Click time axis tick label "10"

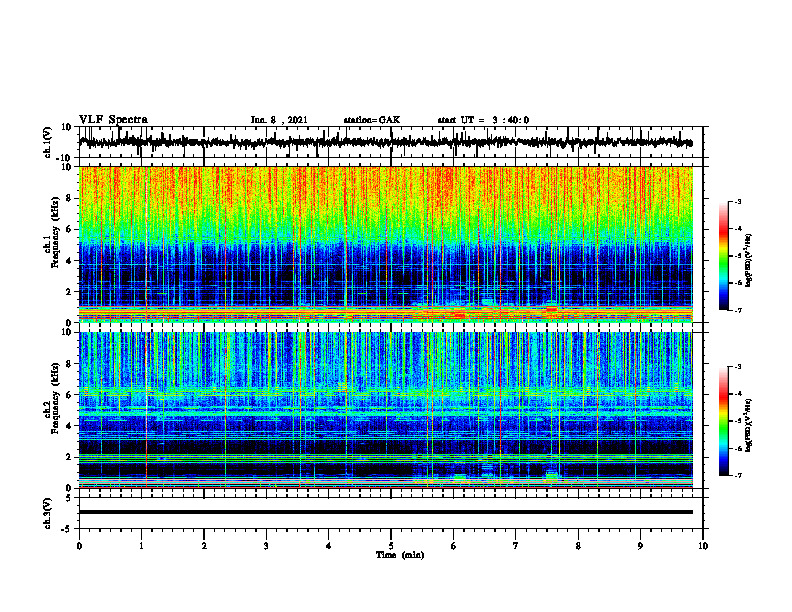[x=703, y=546]
